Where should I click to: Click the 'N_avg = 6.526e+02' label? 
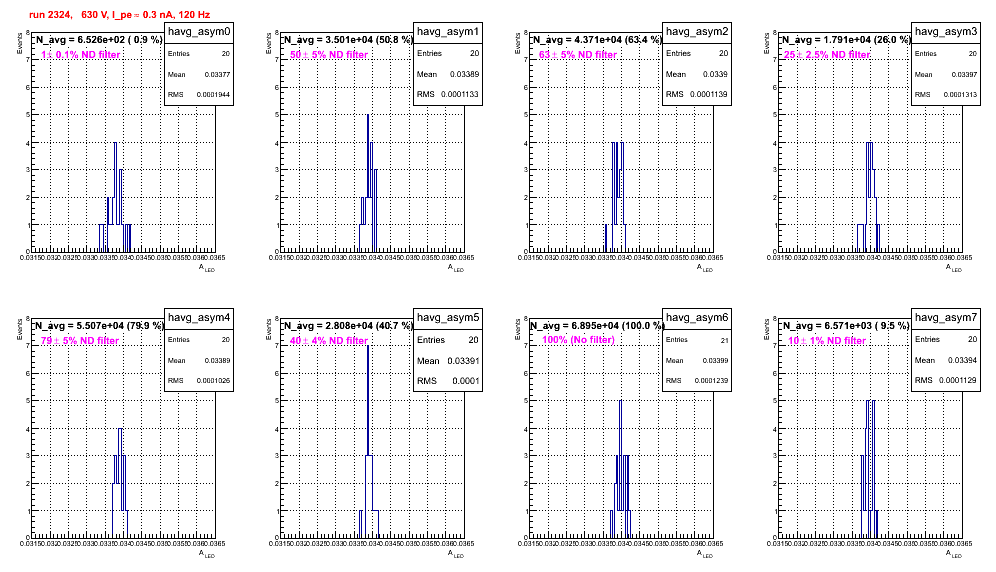[x=98, y=39]
